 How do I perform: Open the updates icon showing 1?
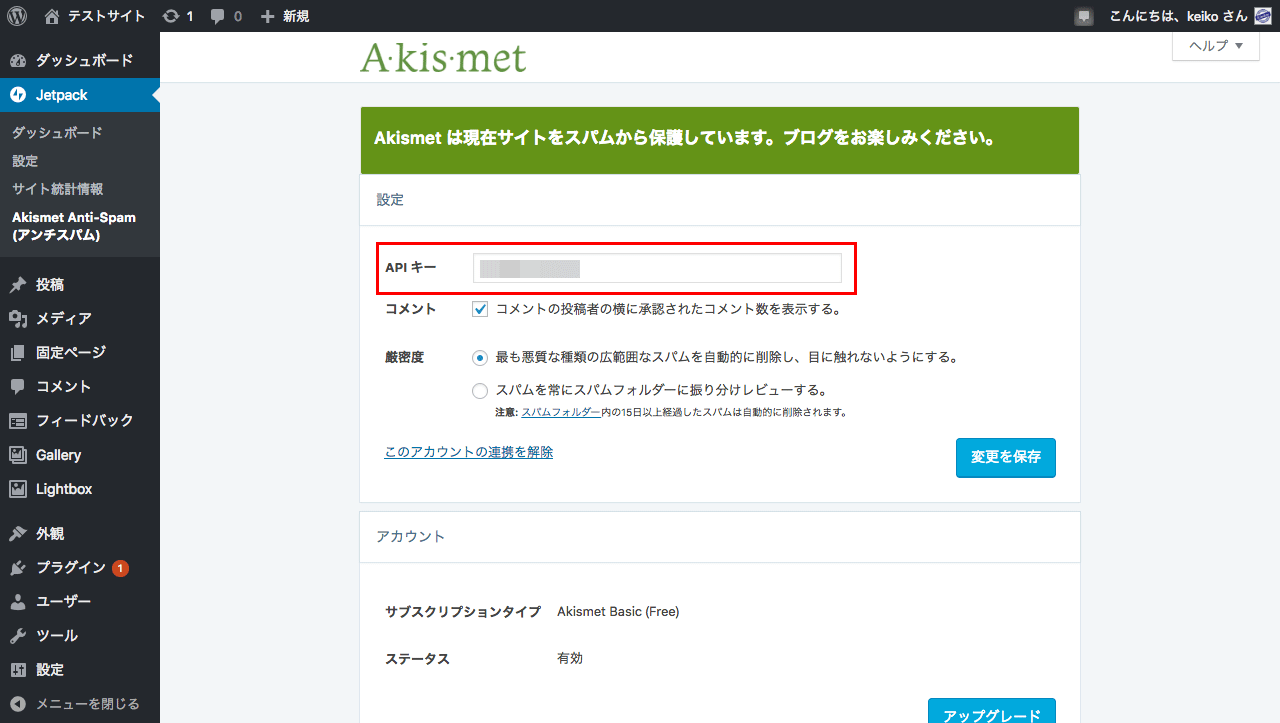point(171,16)
